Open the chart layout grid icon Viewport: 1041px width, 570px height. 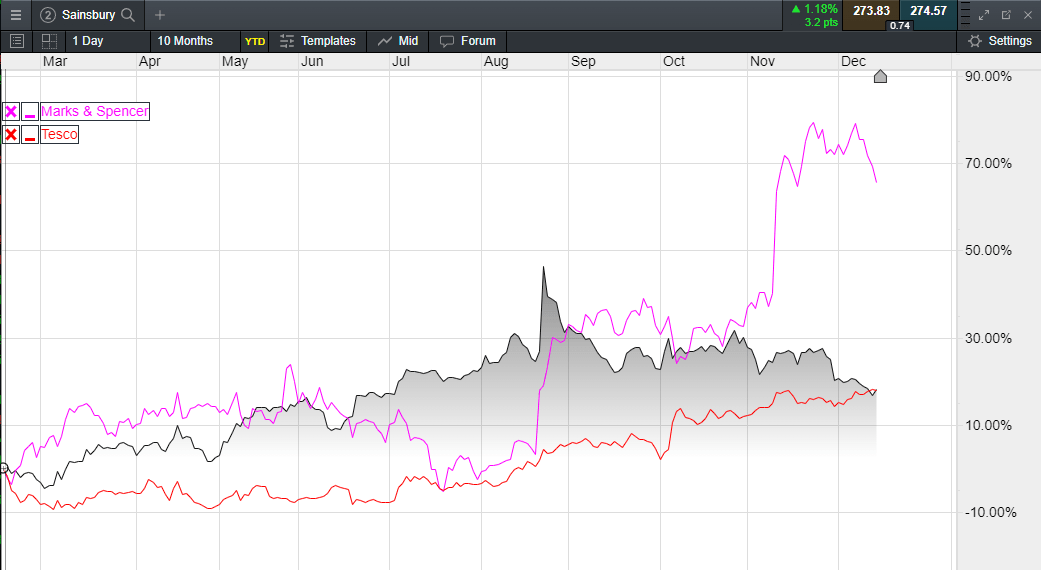pyautogui.click(x=49, y=41)
